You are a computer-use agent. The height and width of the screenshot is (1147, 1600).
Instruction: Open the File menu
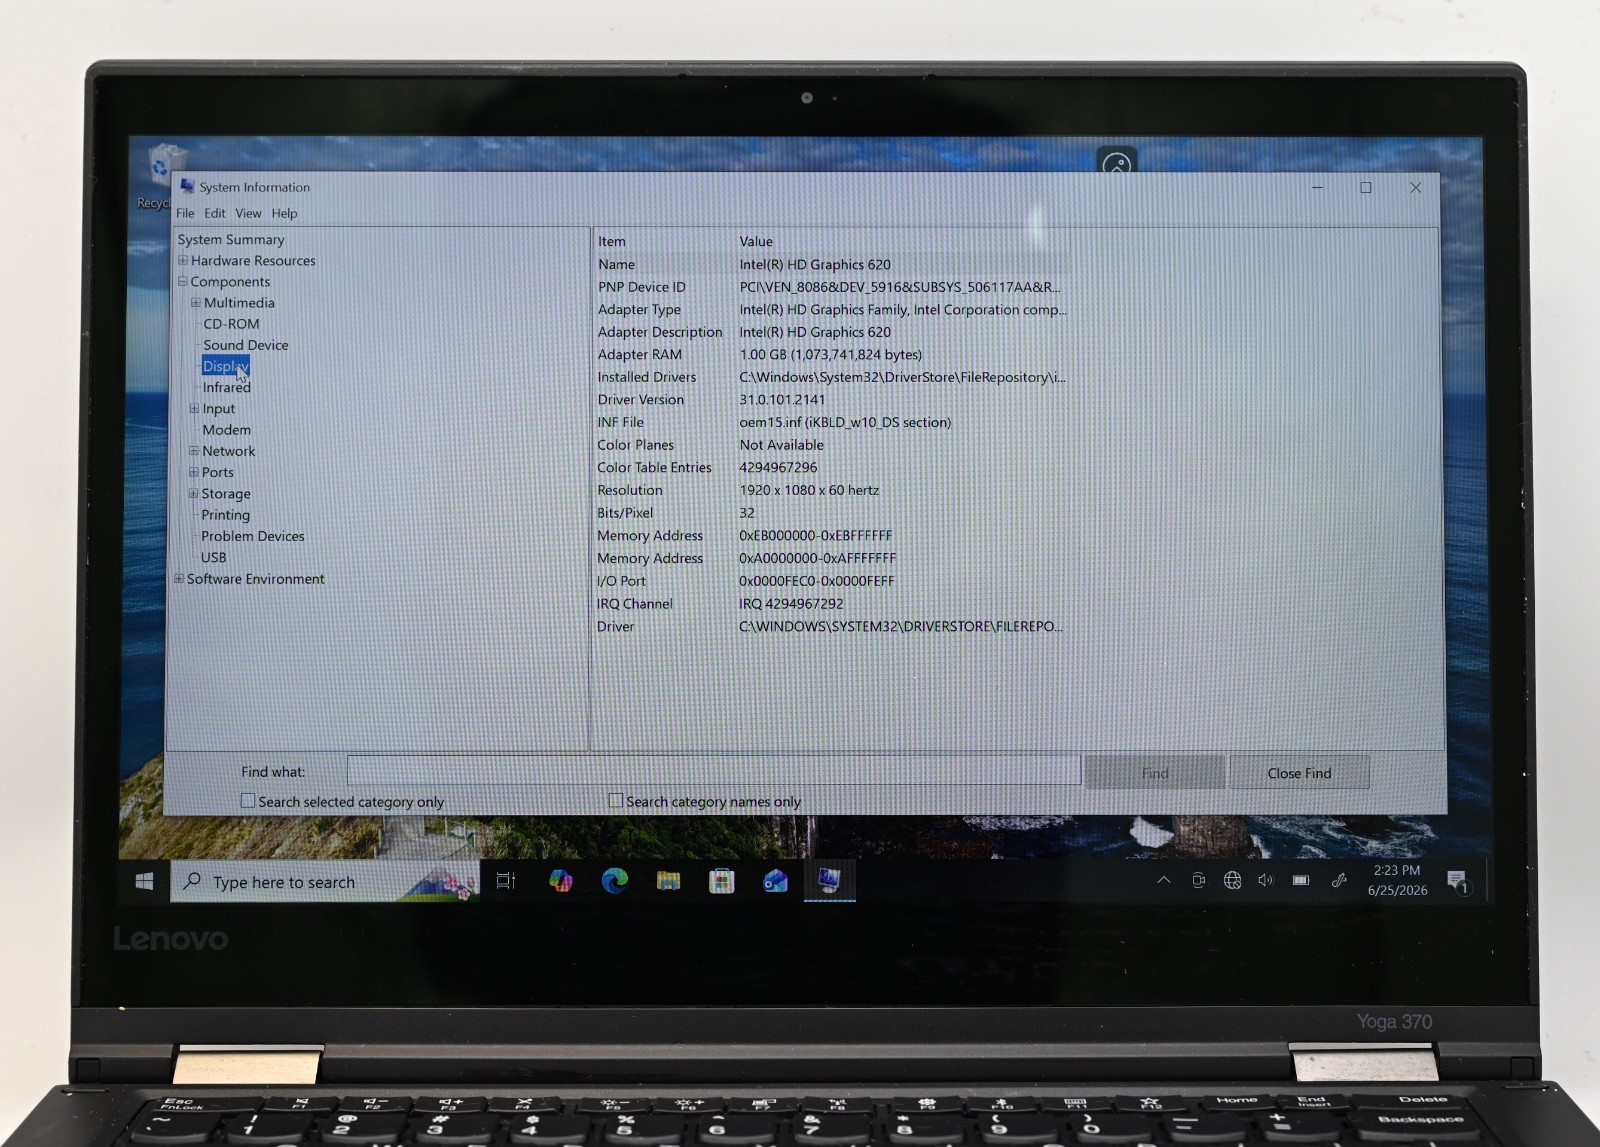(185, 213)
